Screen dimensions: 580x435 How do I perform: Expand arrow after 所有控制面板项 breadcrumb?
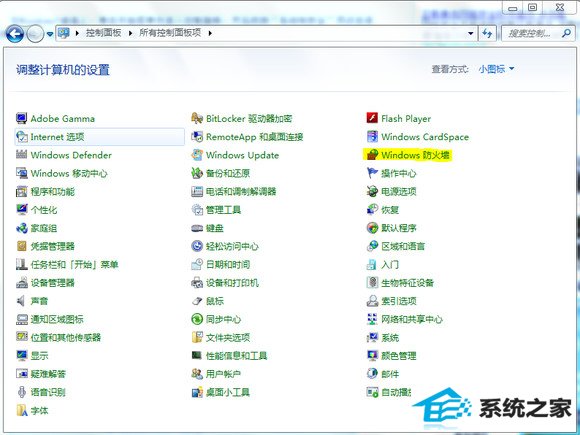pyautogui.click(x=210, y=33)
